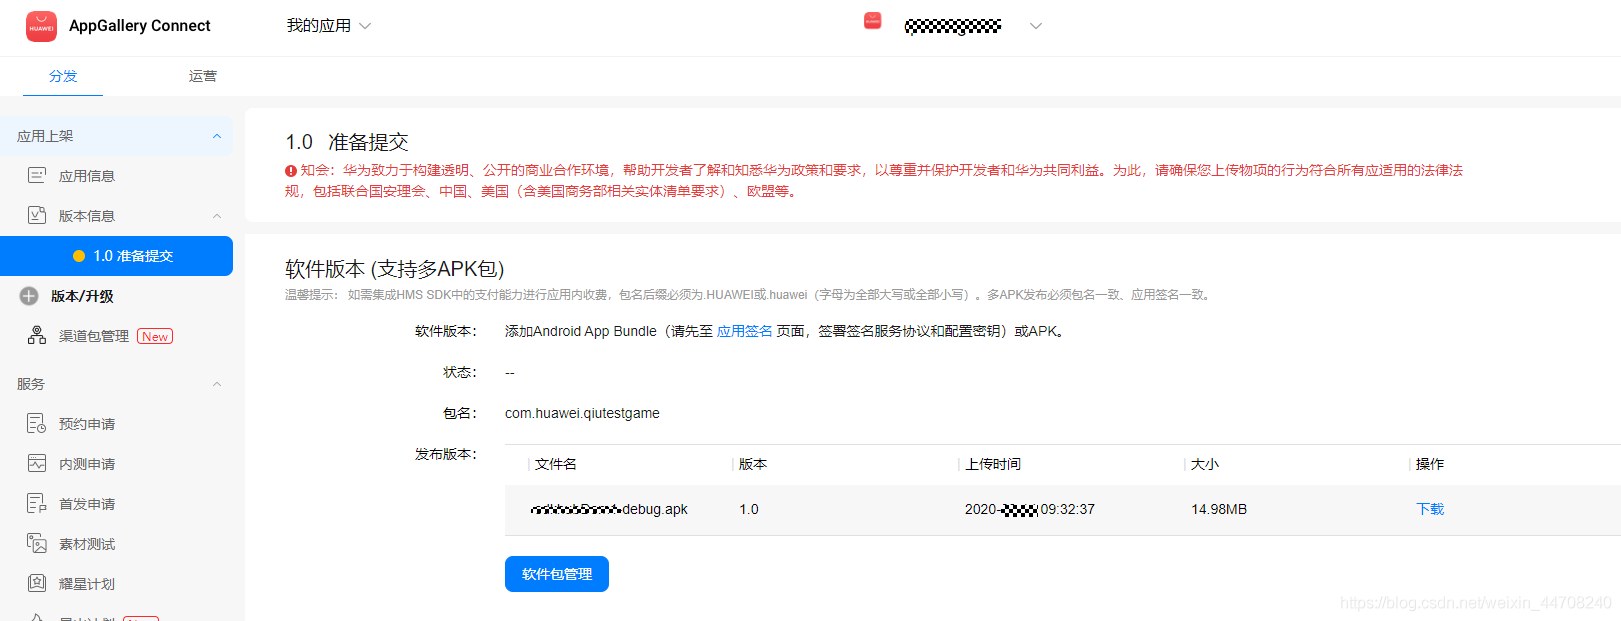Open 渠道包管理 in the sidebar

[x=94, y=336]
